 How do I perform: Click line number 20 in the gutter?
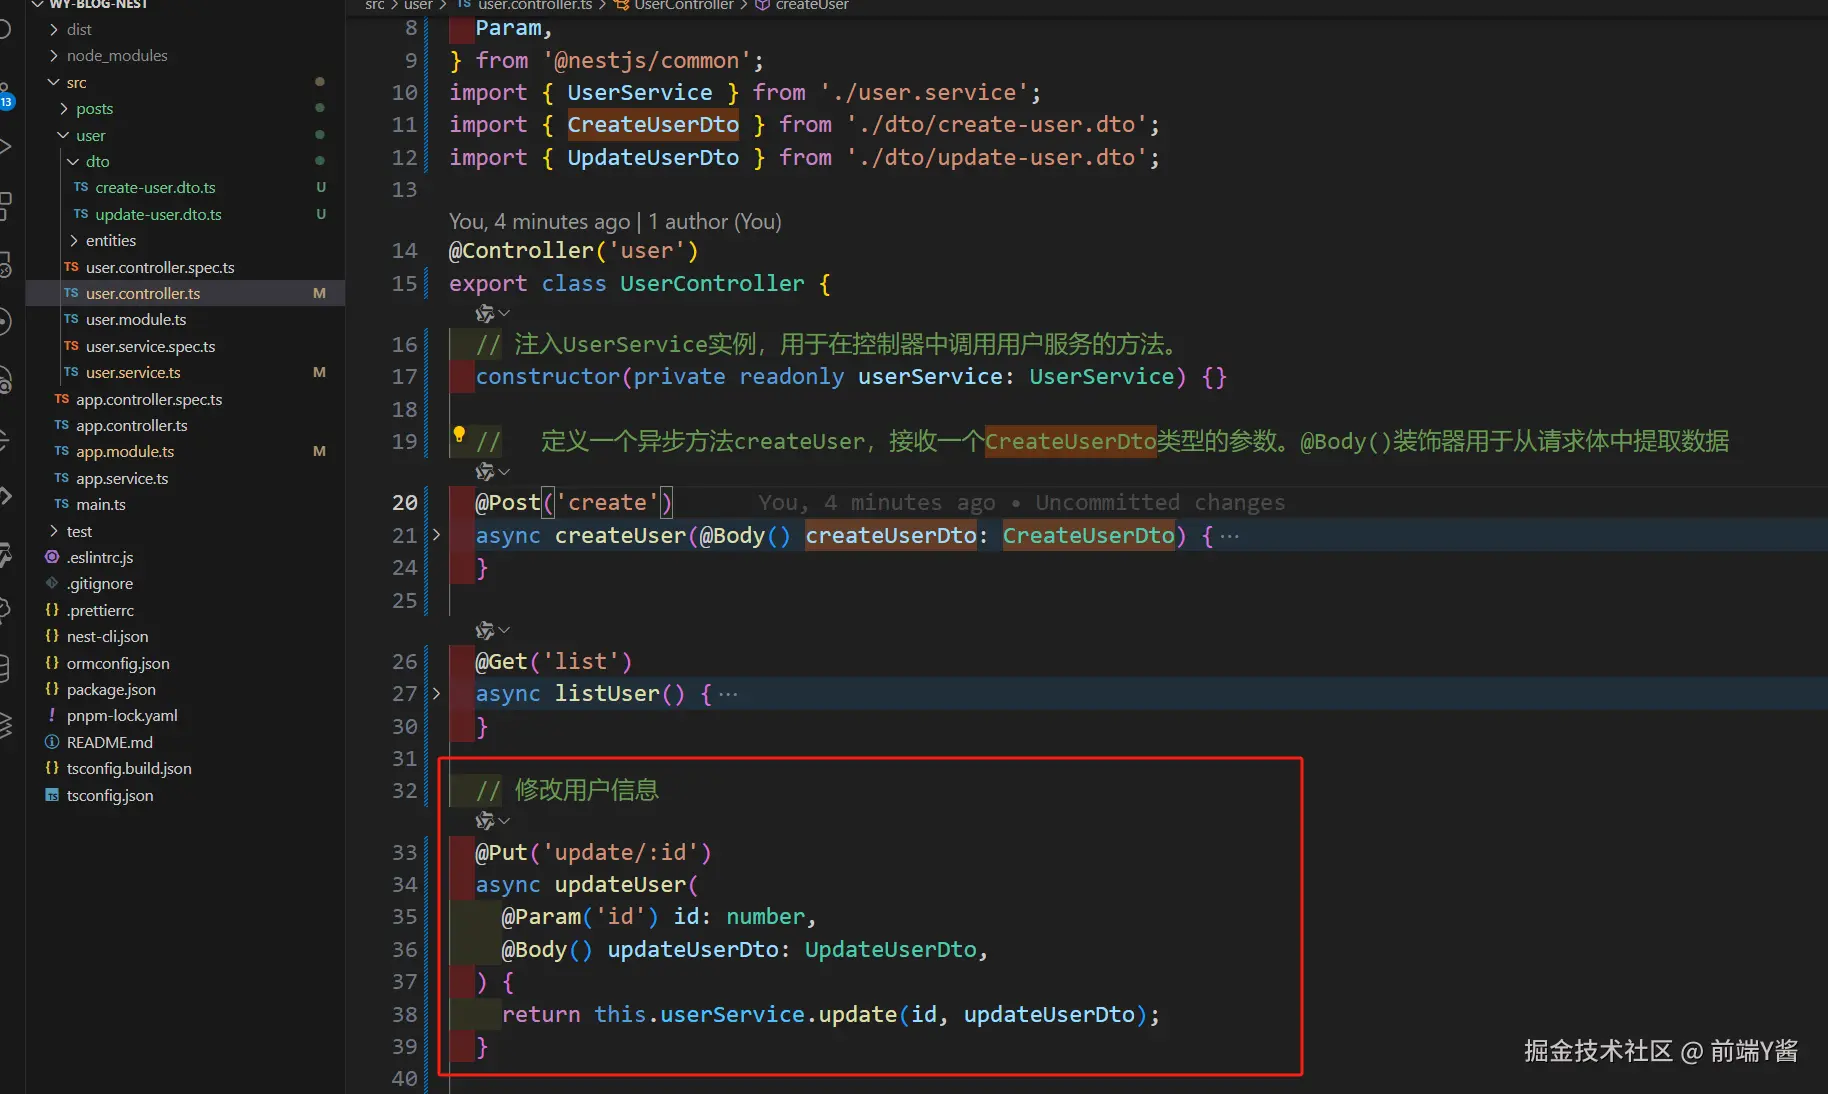point(404,502)
